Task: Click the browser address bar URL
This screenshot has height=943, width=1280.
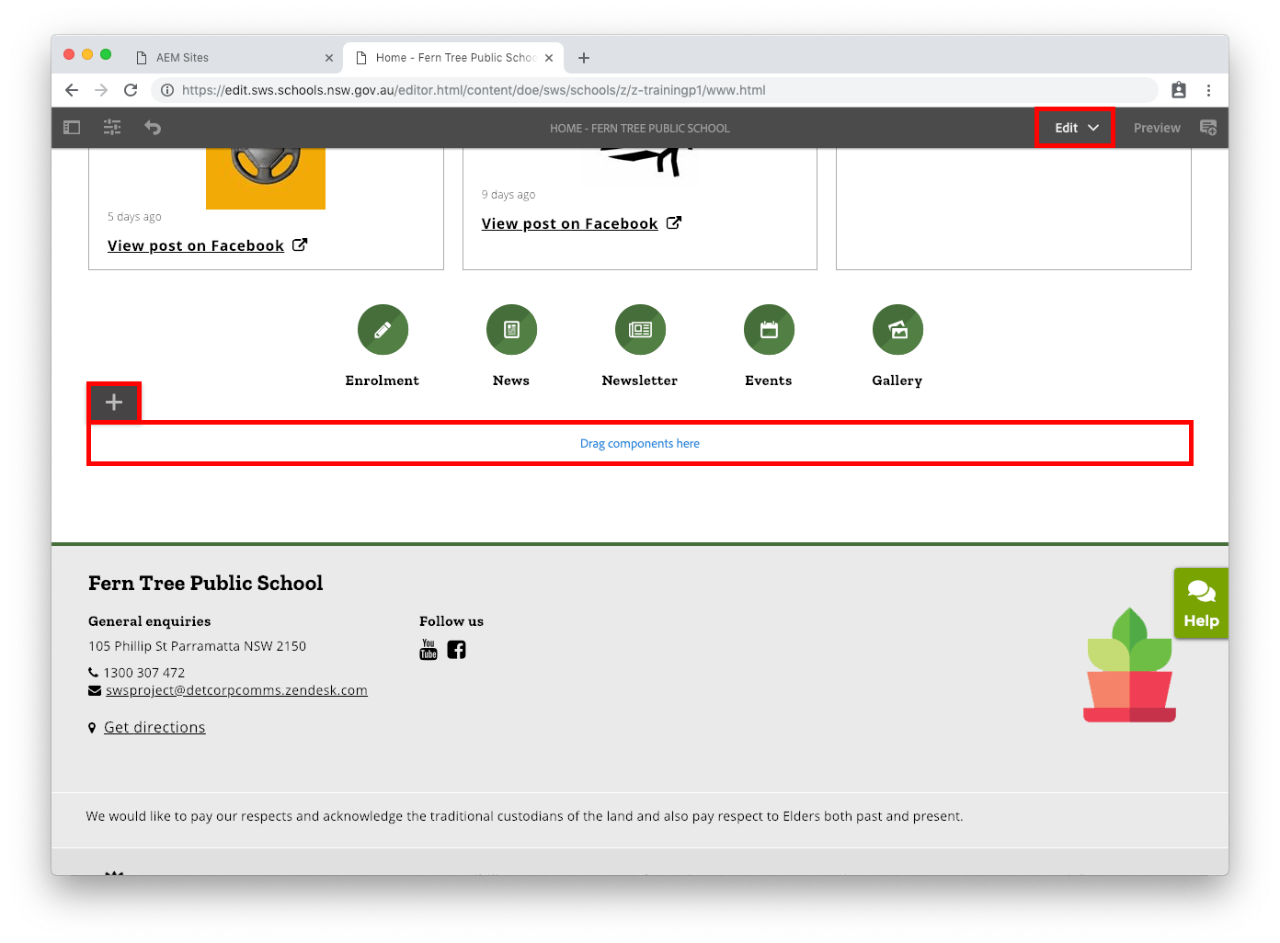Action: [x=474, y=90]
